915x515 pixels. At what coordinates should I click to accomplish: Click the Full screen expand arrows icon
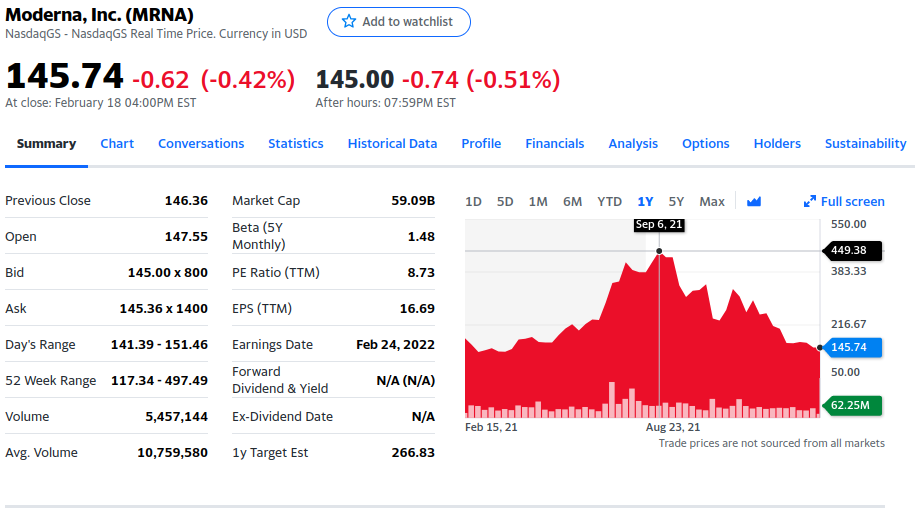point(809,201)
